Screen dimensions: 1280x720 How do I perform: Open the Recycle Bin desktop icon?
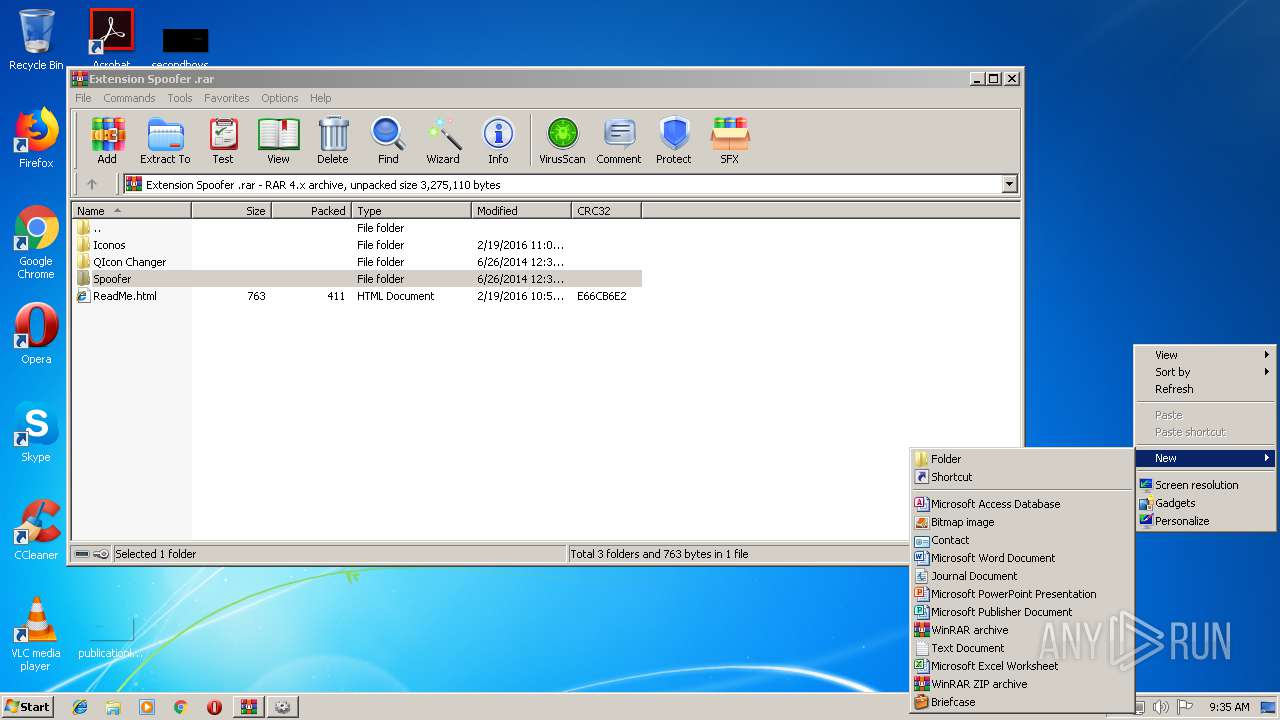(x=36, y=40)
